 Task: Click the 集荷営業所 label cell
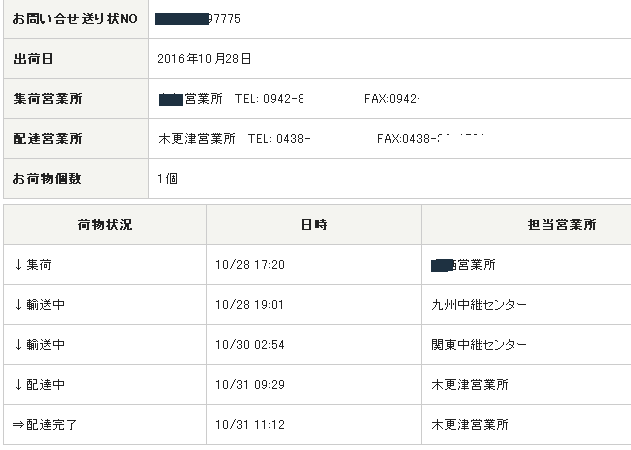46,99
